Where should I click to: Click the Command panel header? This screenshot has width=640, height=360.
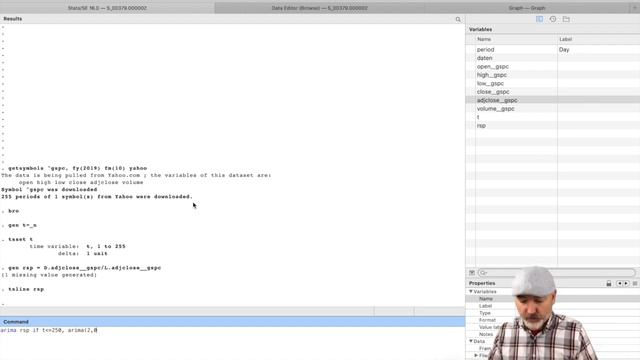tap(16, 322)
